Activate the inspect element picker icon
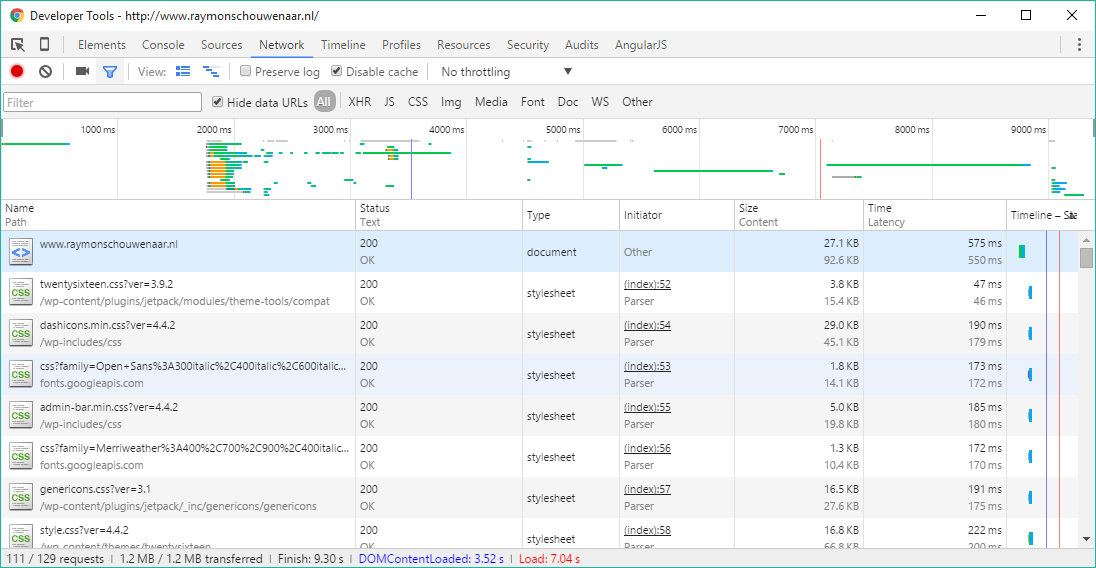The image size is (1096, 568). (x=17, y=45)
